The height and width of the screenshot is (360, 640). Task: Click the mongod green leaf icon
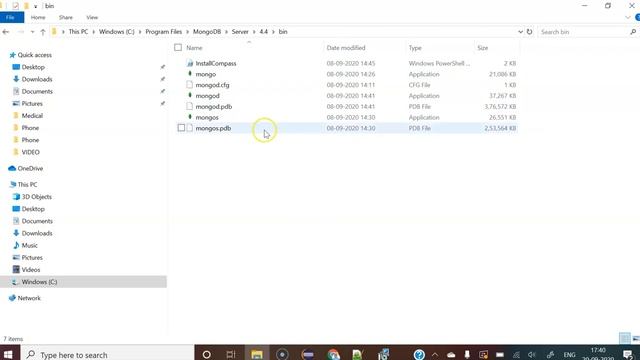[190, 96]
